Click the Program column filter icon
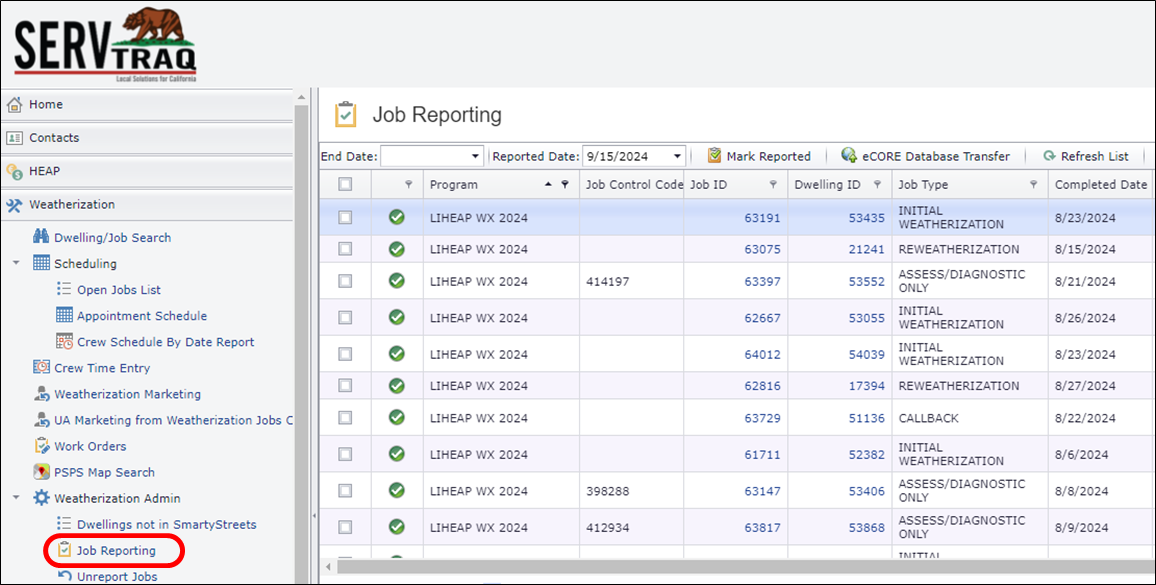The image size is (1156, 585). click(565, 184)
